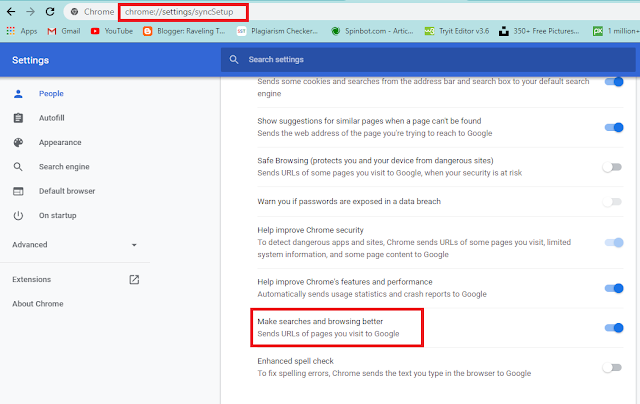Open the YouTube bookmark
The width and height of the screenshot is (640, 404).
[112, 31]
